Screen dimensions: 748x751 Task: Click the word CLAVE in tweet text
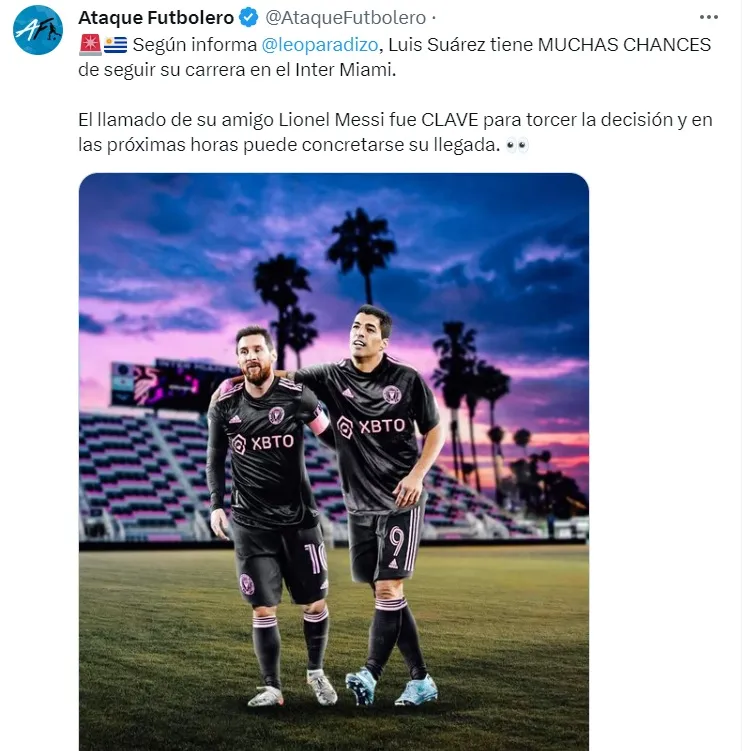pyautogui.click(x=450, y=119)
